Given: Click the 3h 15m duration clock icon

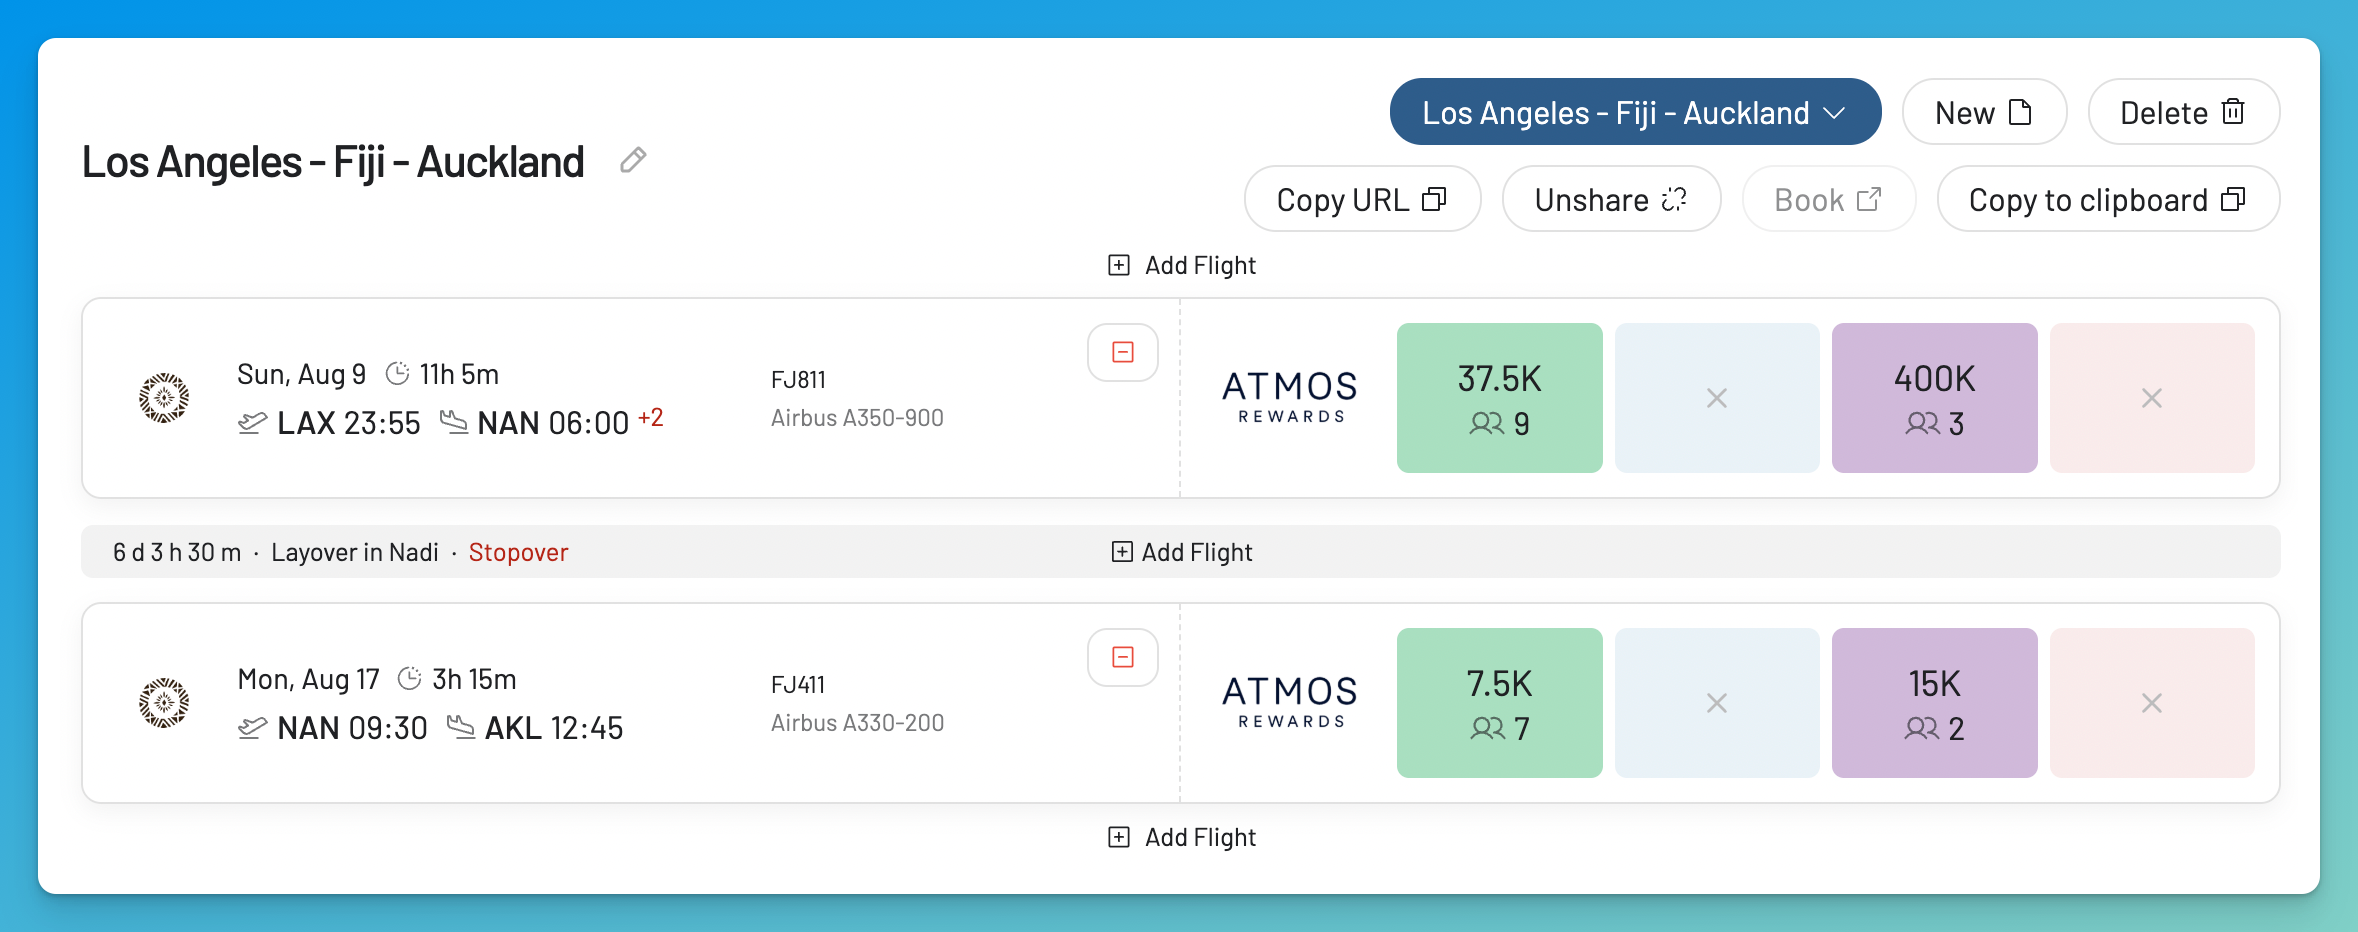Looking at the screenshot, I should (410, 679).
